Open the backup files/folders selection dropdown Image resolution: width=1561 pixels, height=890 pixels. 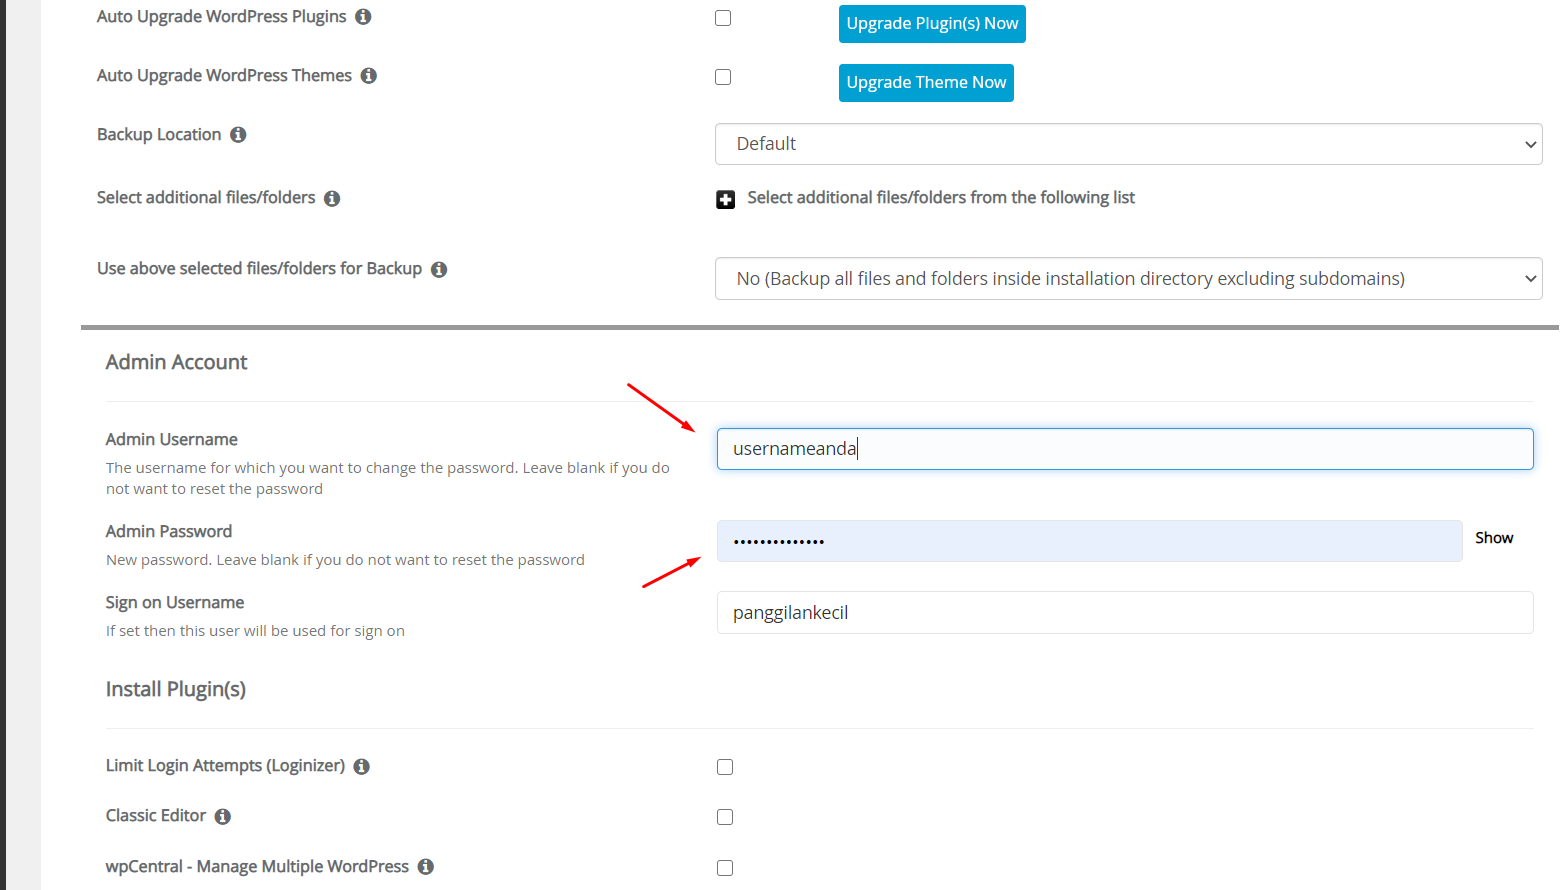tap(1128, 279)
